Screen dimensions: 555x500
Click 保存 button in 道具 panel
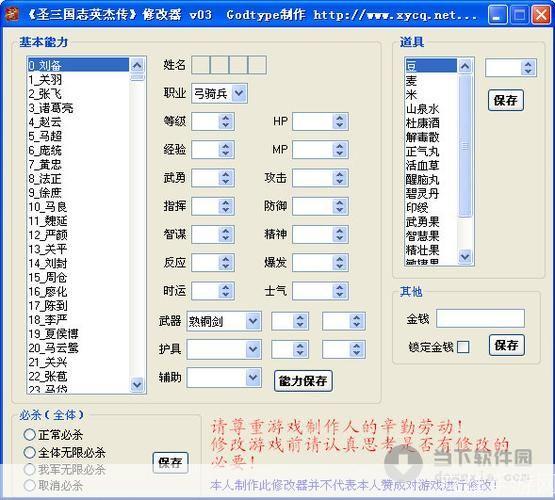(x=505, y=100)
